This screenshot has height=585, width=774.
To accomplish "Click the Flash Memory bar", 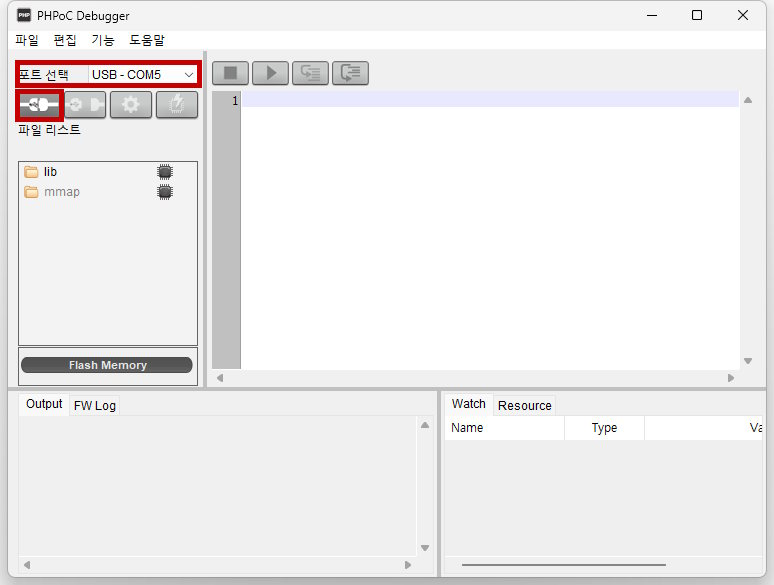I will [x=107, y=365].
